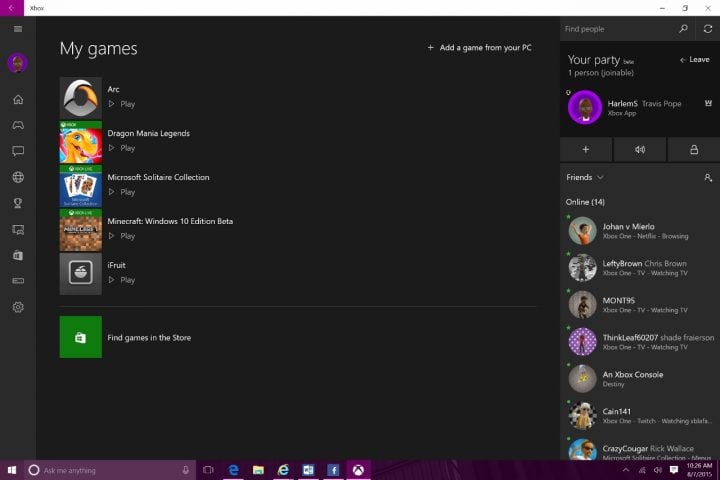Open the Messages chat bubble icon
The image size is (720, 480).
click(x=18, y=151)
